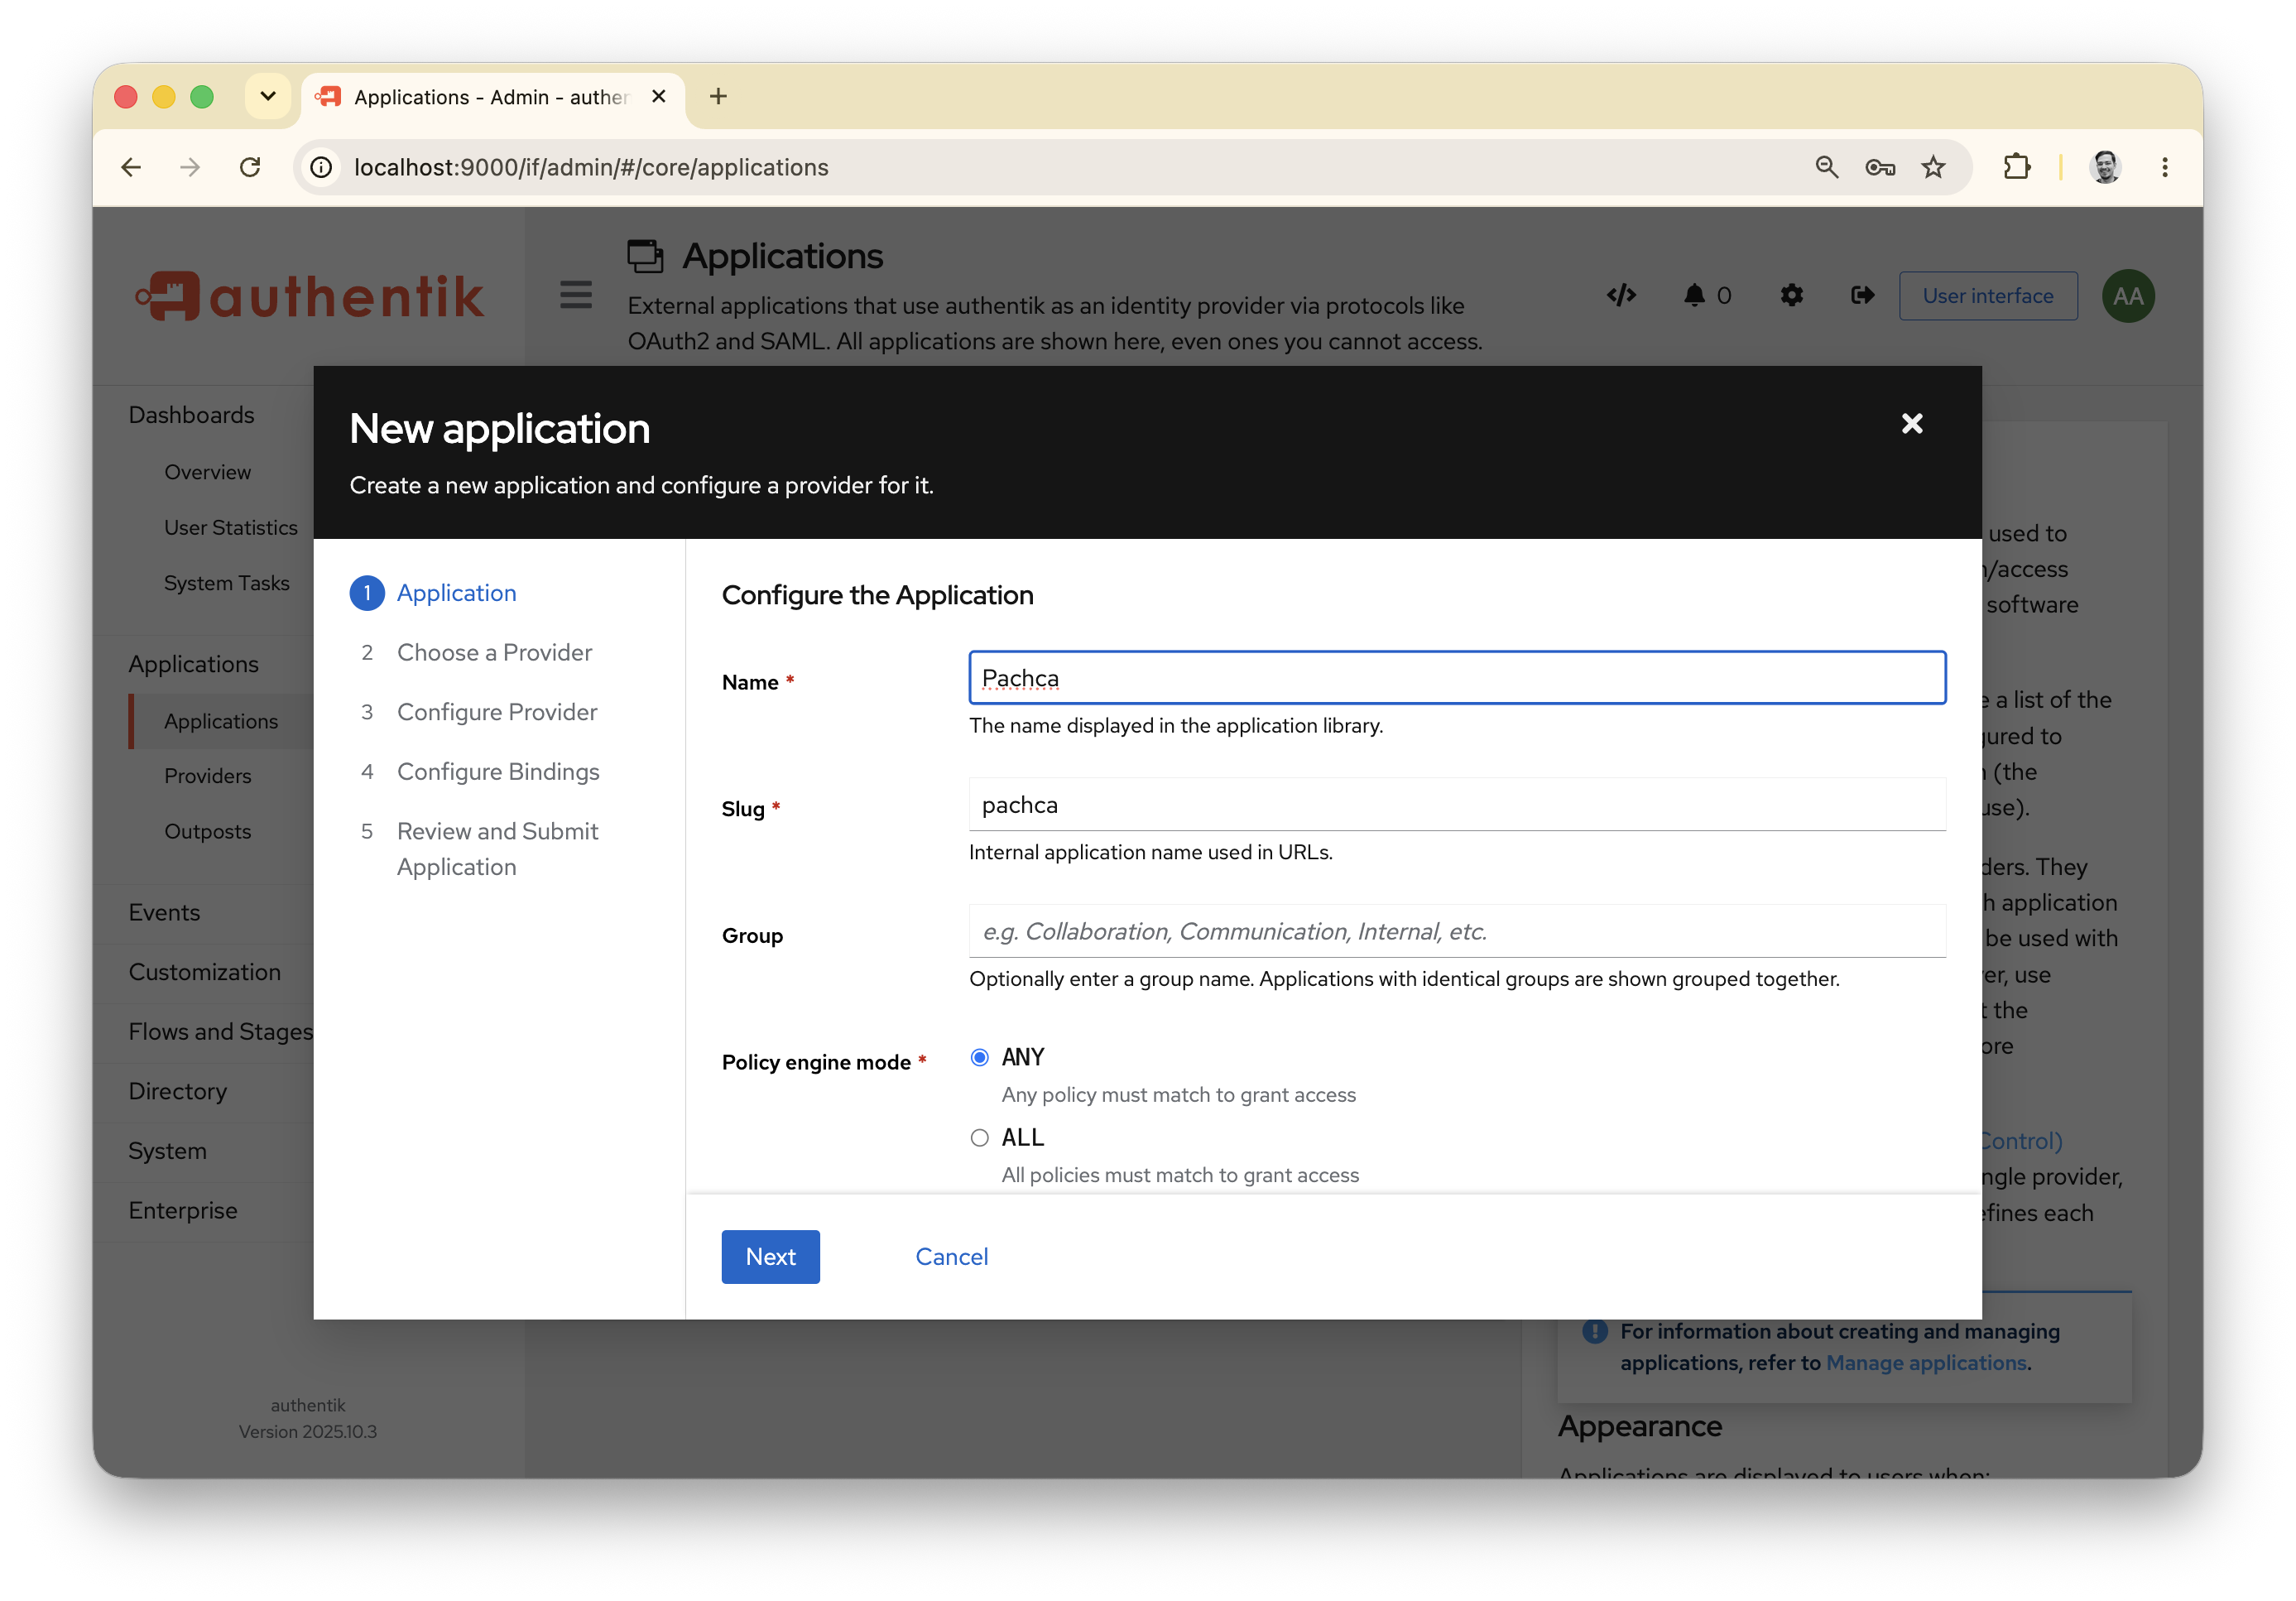The height and width of the screenshot is (1601, 2296).
Task: Close the New application dialog
Action: [1911, 424]
